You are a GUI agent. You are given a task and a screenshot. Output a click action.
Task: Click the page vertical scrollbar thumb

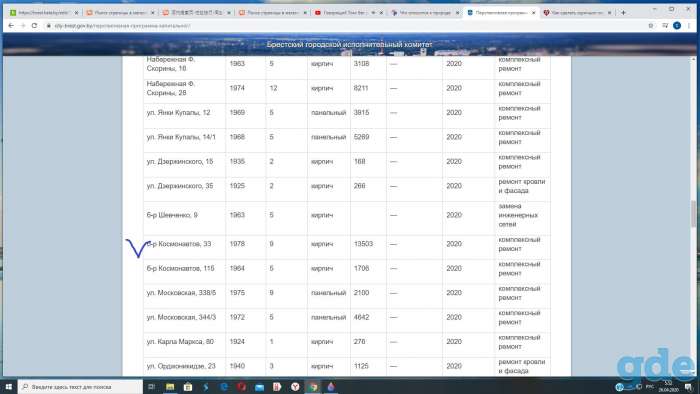tap(693, 214)
